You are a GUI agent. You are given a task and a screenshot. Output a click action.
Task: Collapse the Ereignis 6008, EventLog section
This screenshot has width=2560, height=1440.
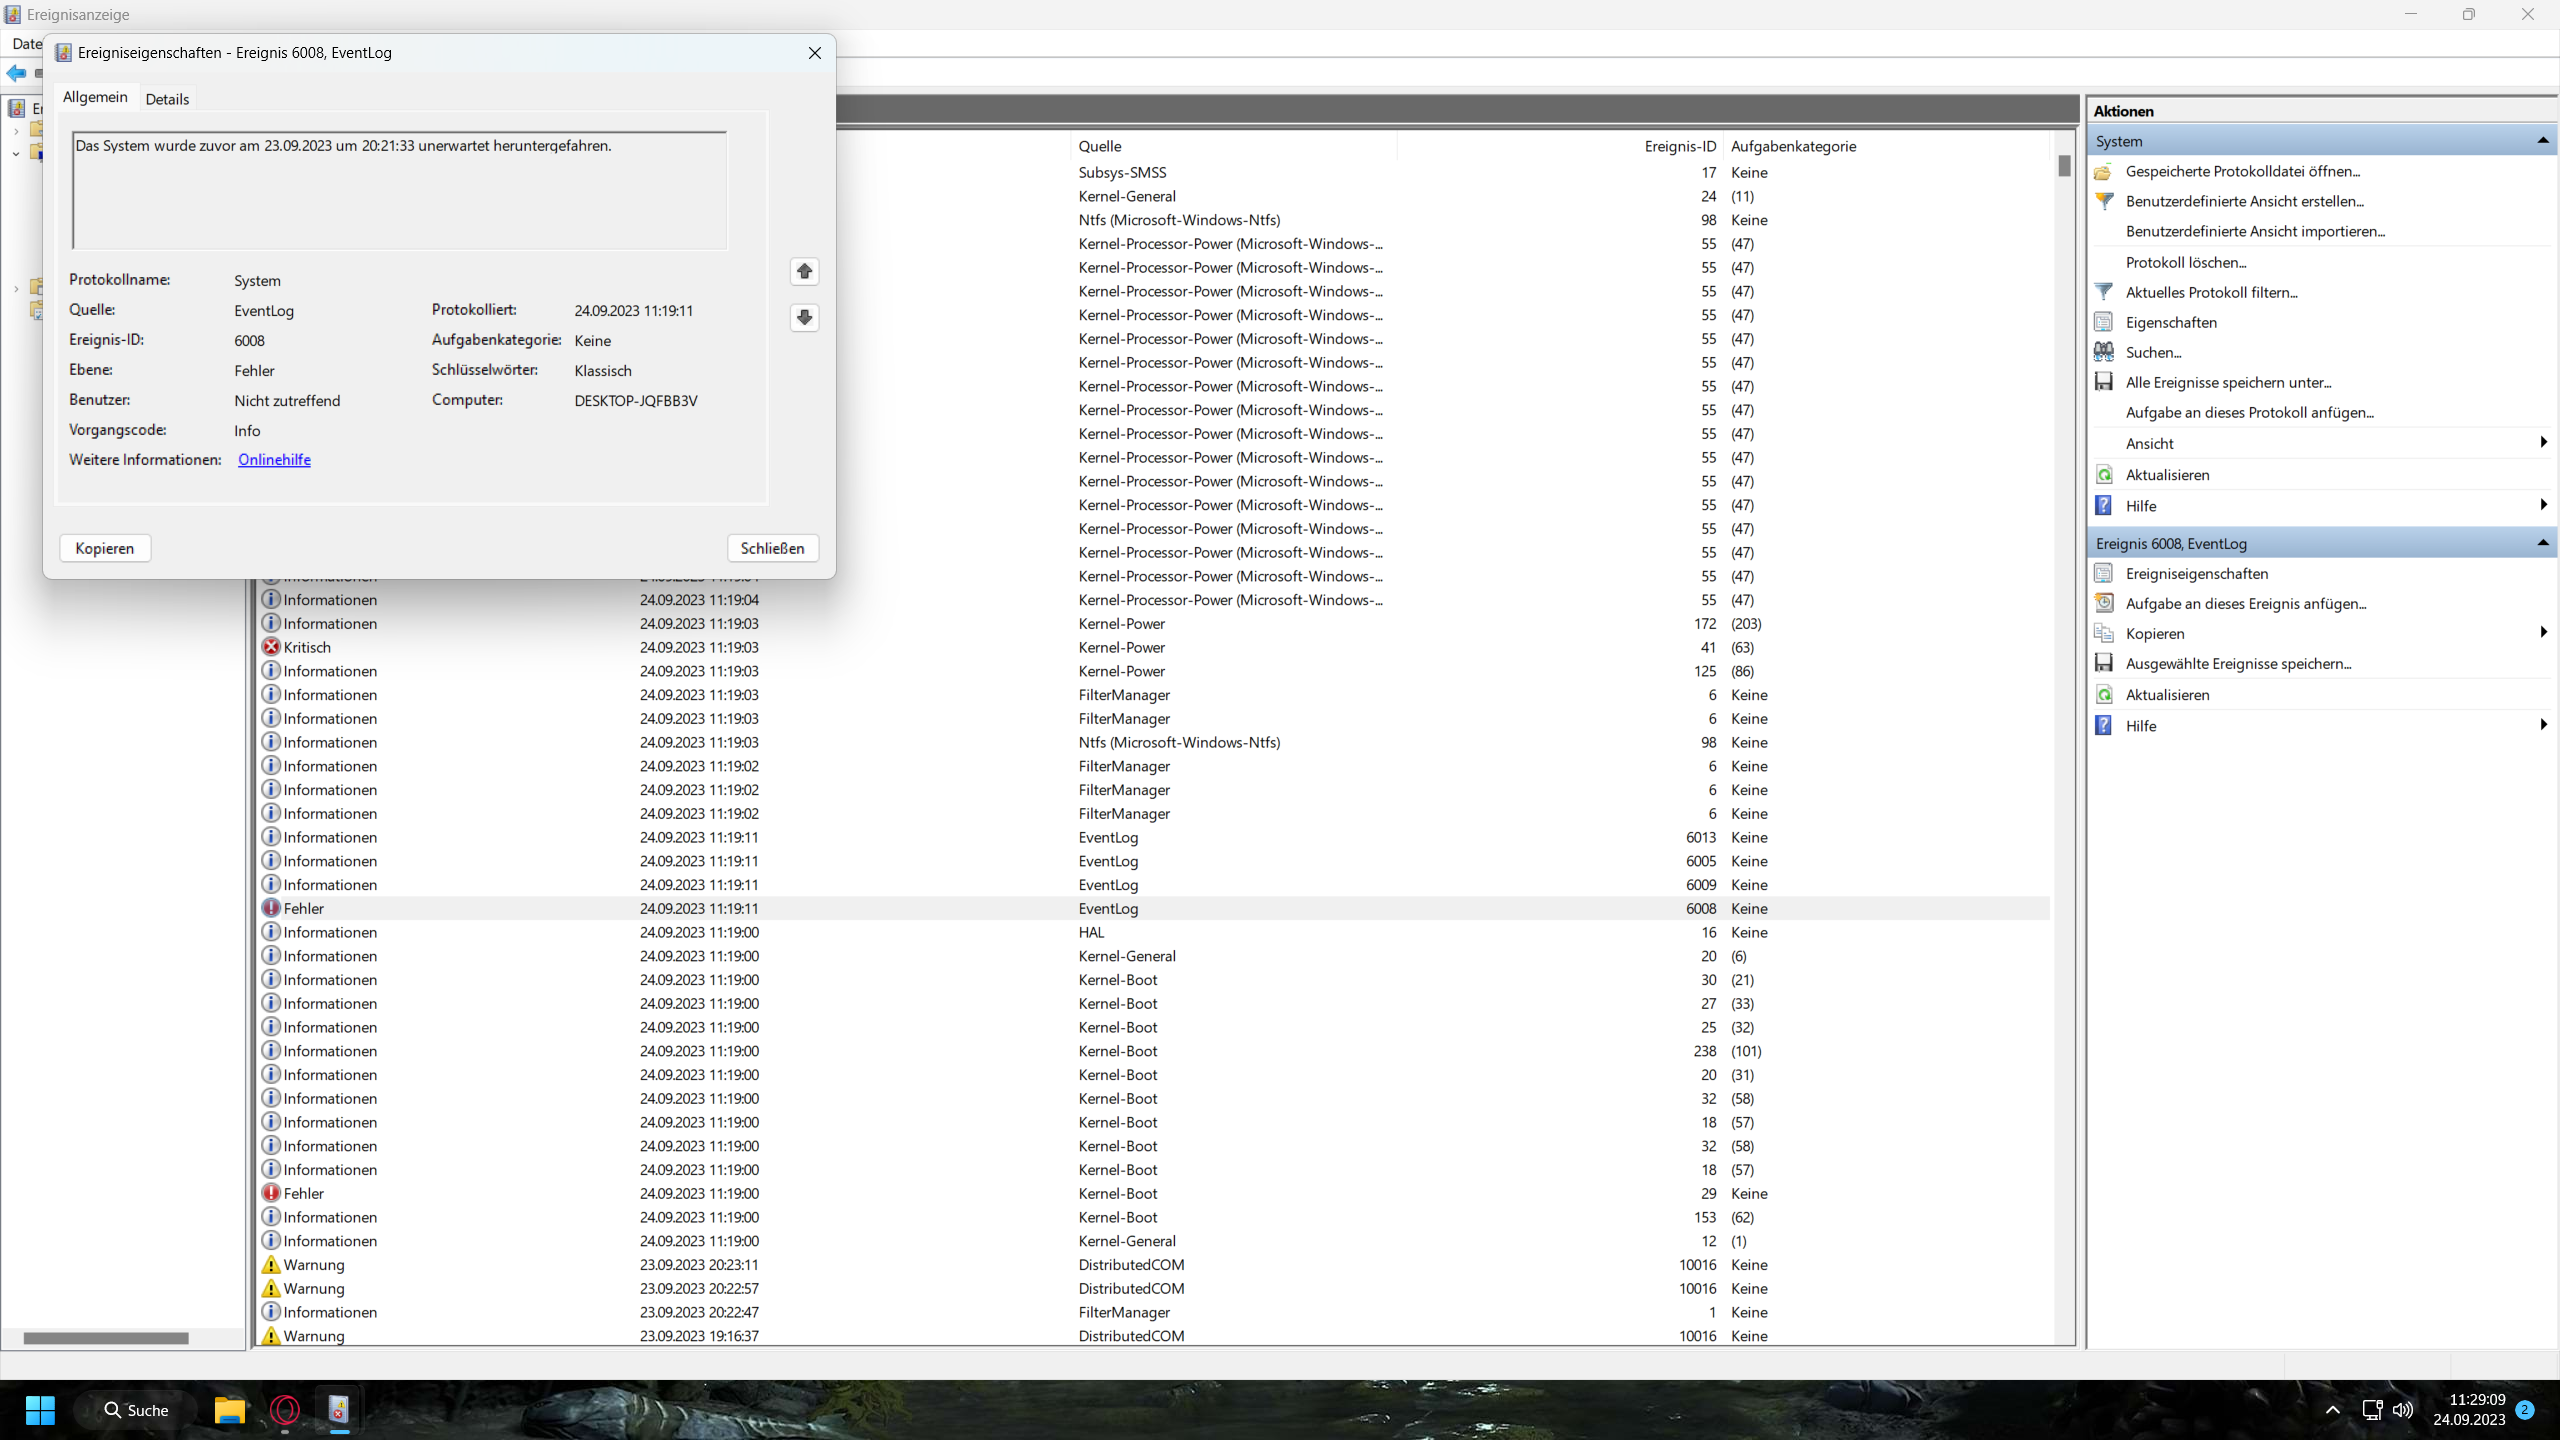(2542, 543)
